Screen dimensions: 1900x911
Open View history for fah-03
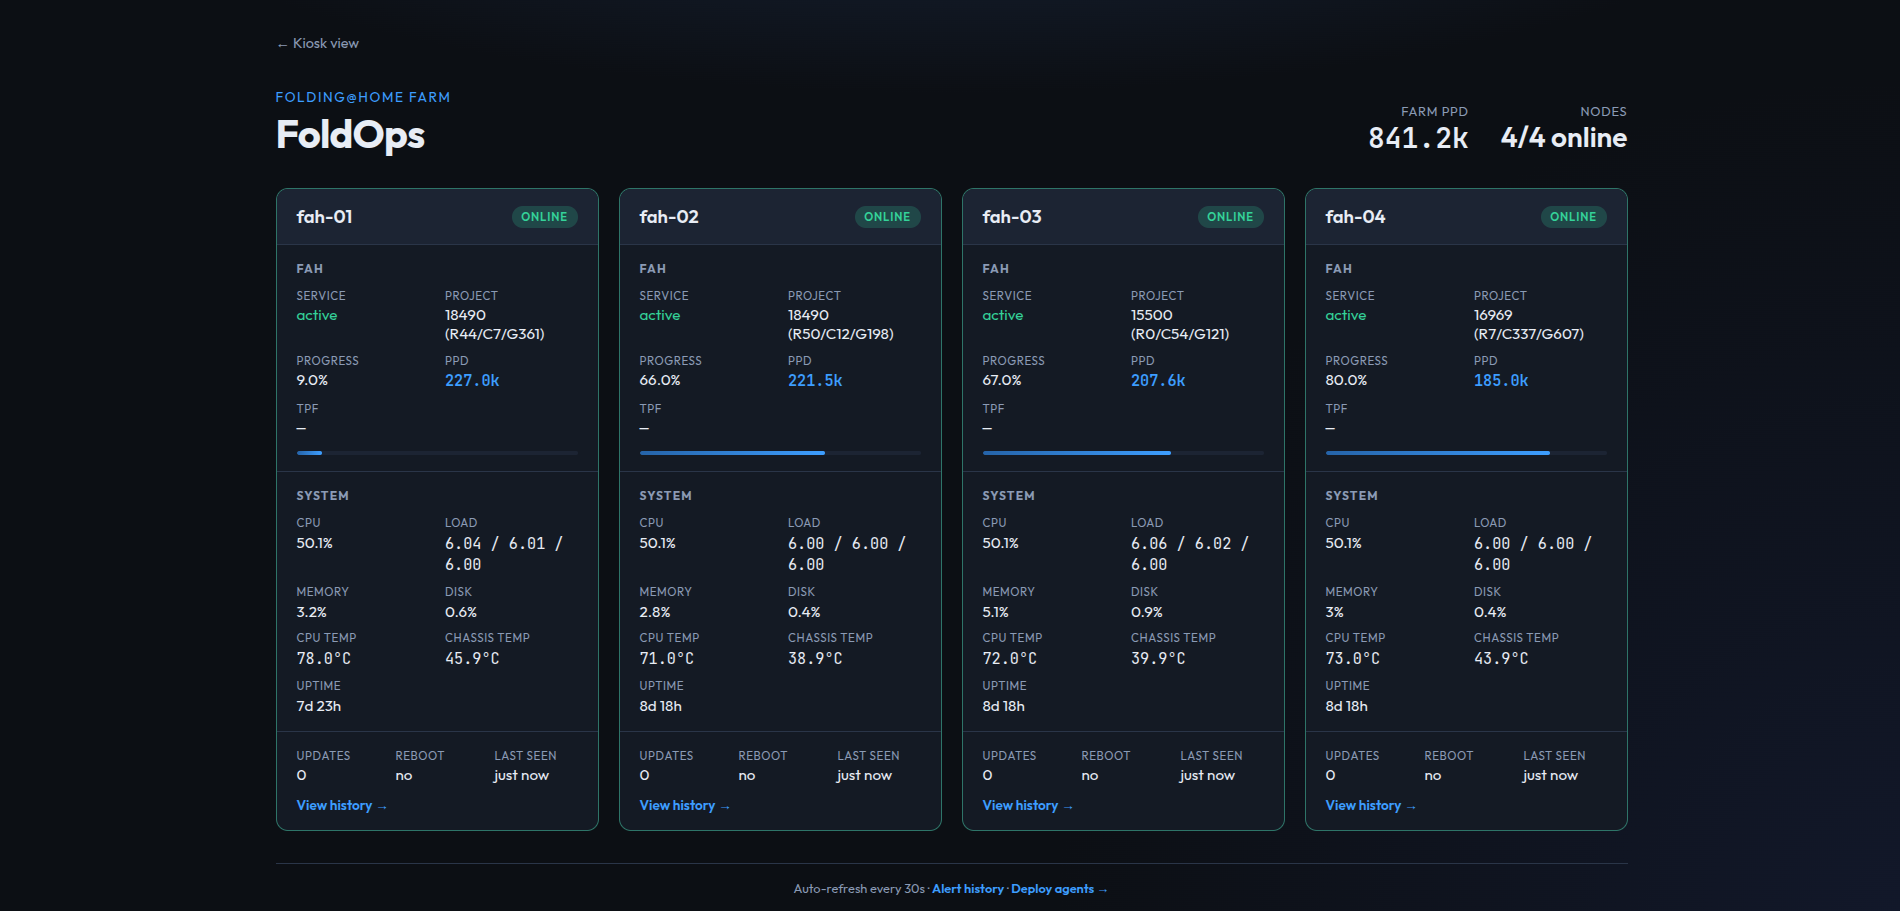1027,806
